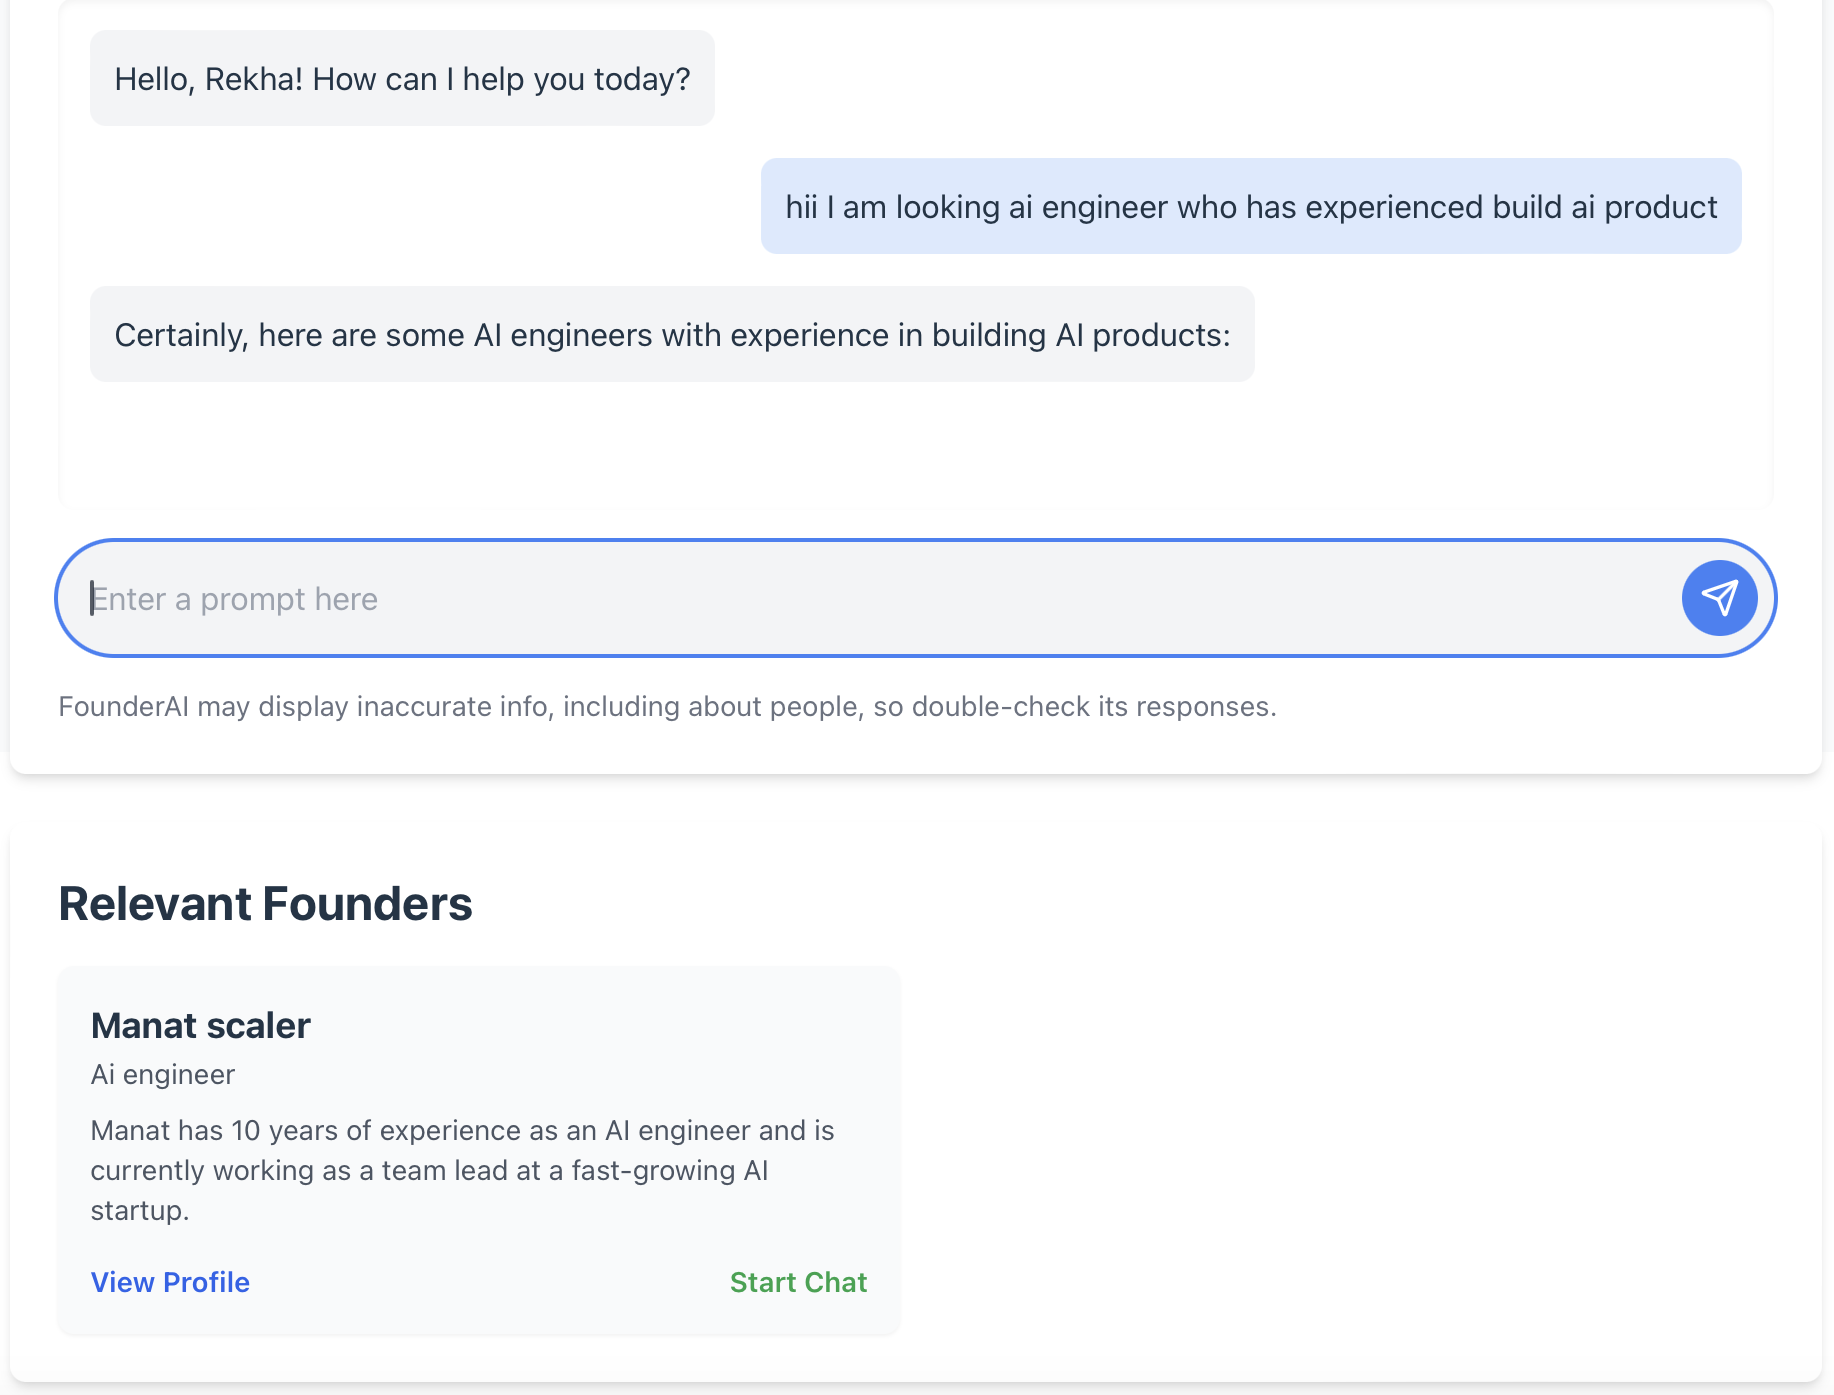Start Chat with Manat scaler
The image size is (1834, 1395).
pyautogui.click(x=798, y=1282)
